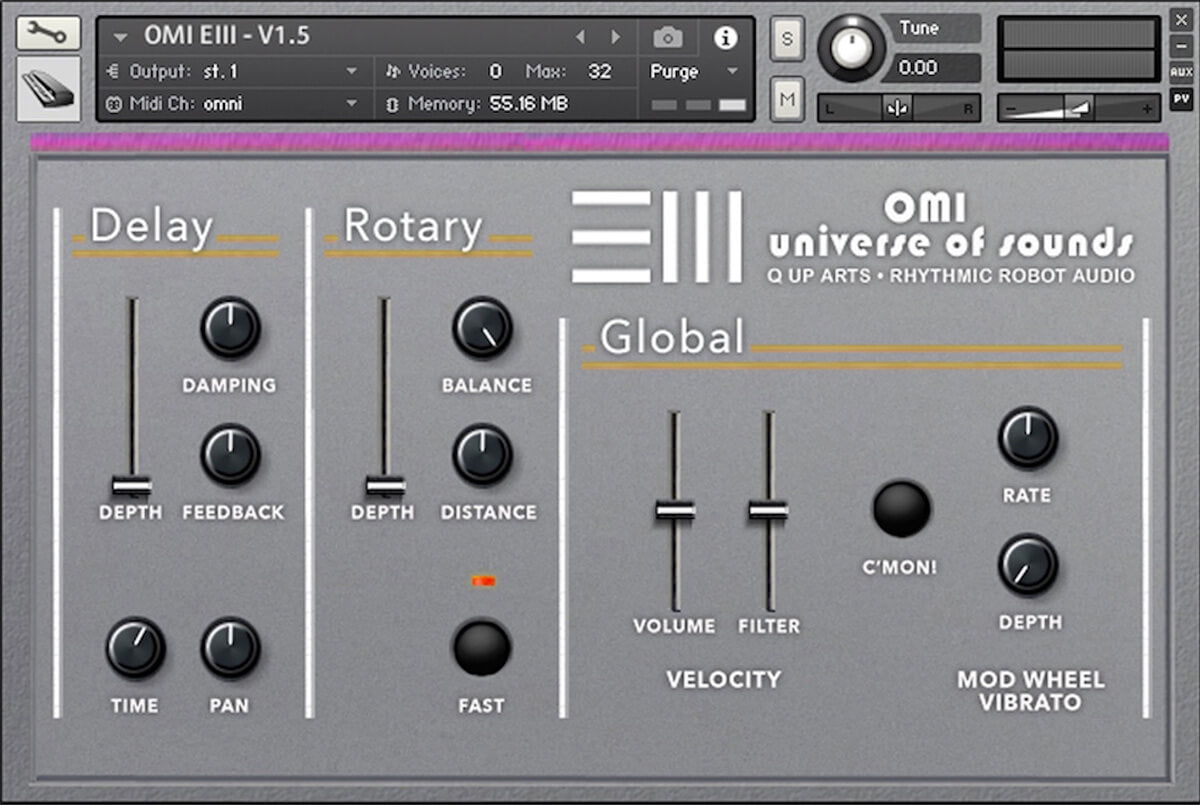Click the Voices note icon

coord(393,72)
